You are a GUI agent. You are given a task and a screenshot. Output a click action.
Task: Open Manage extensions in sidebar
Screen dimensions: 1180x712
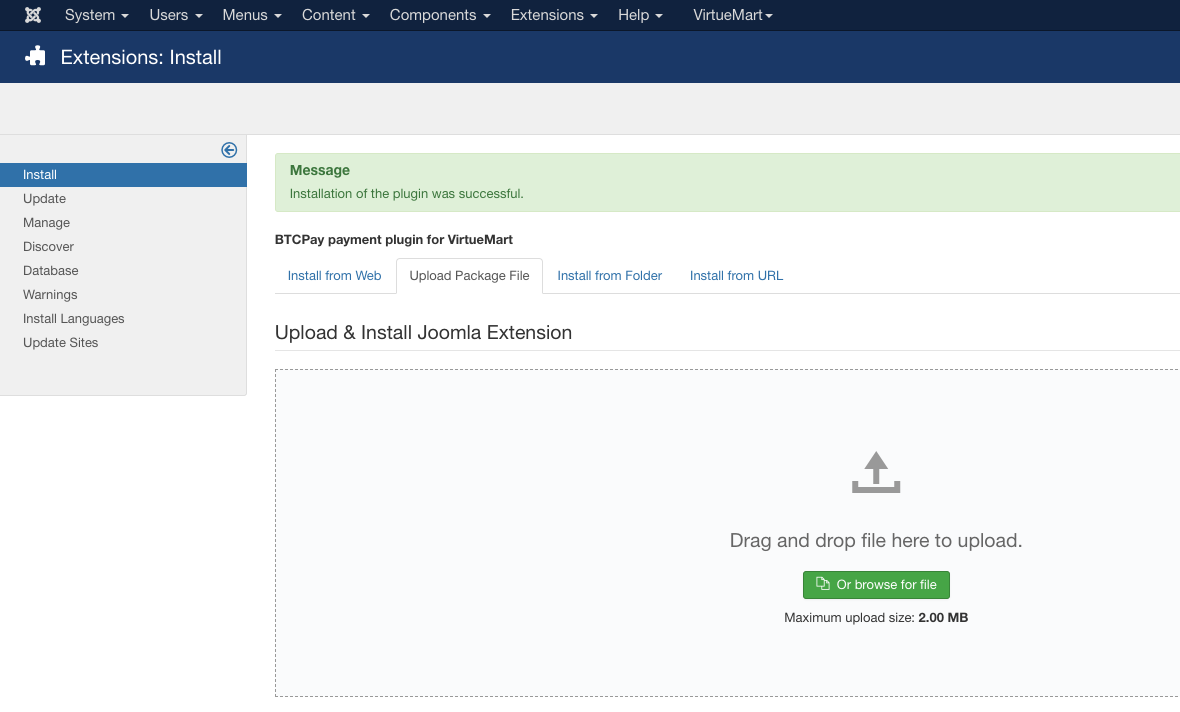pos(46,223)
